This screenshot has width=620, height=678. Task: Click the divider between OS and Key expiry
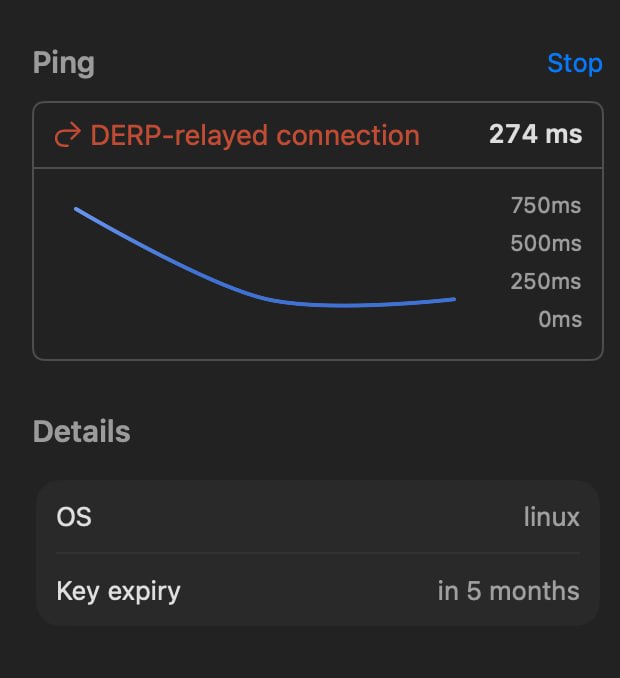click(x=318, y=553)
